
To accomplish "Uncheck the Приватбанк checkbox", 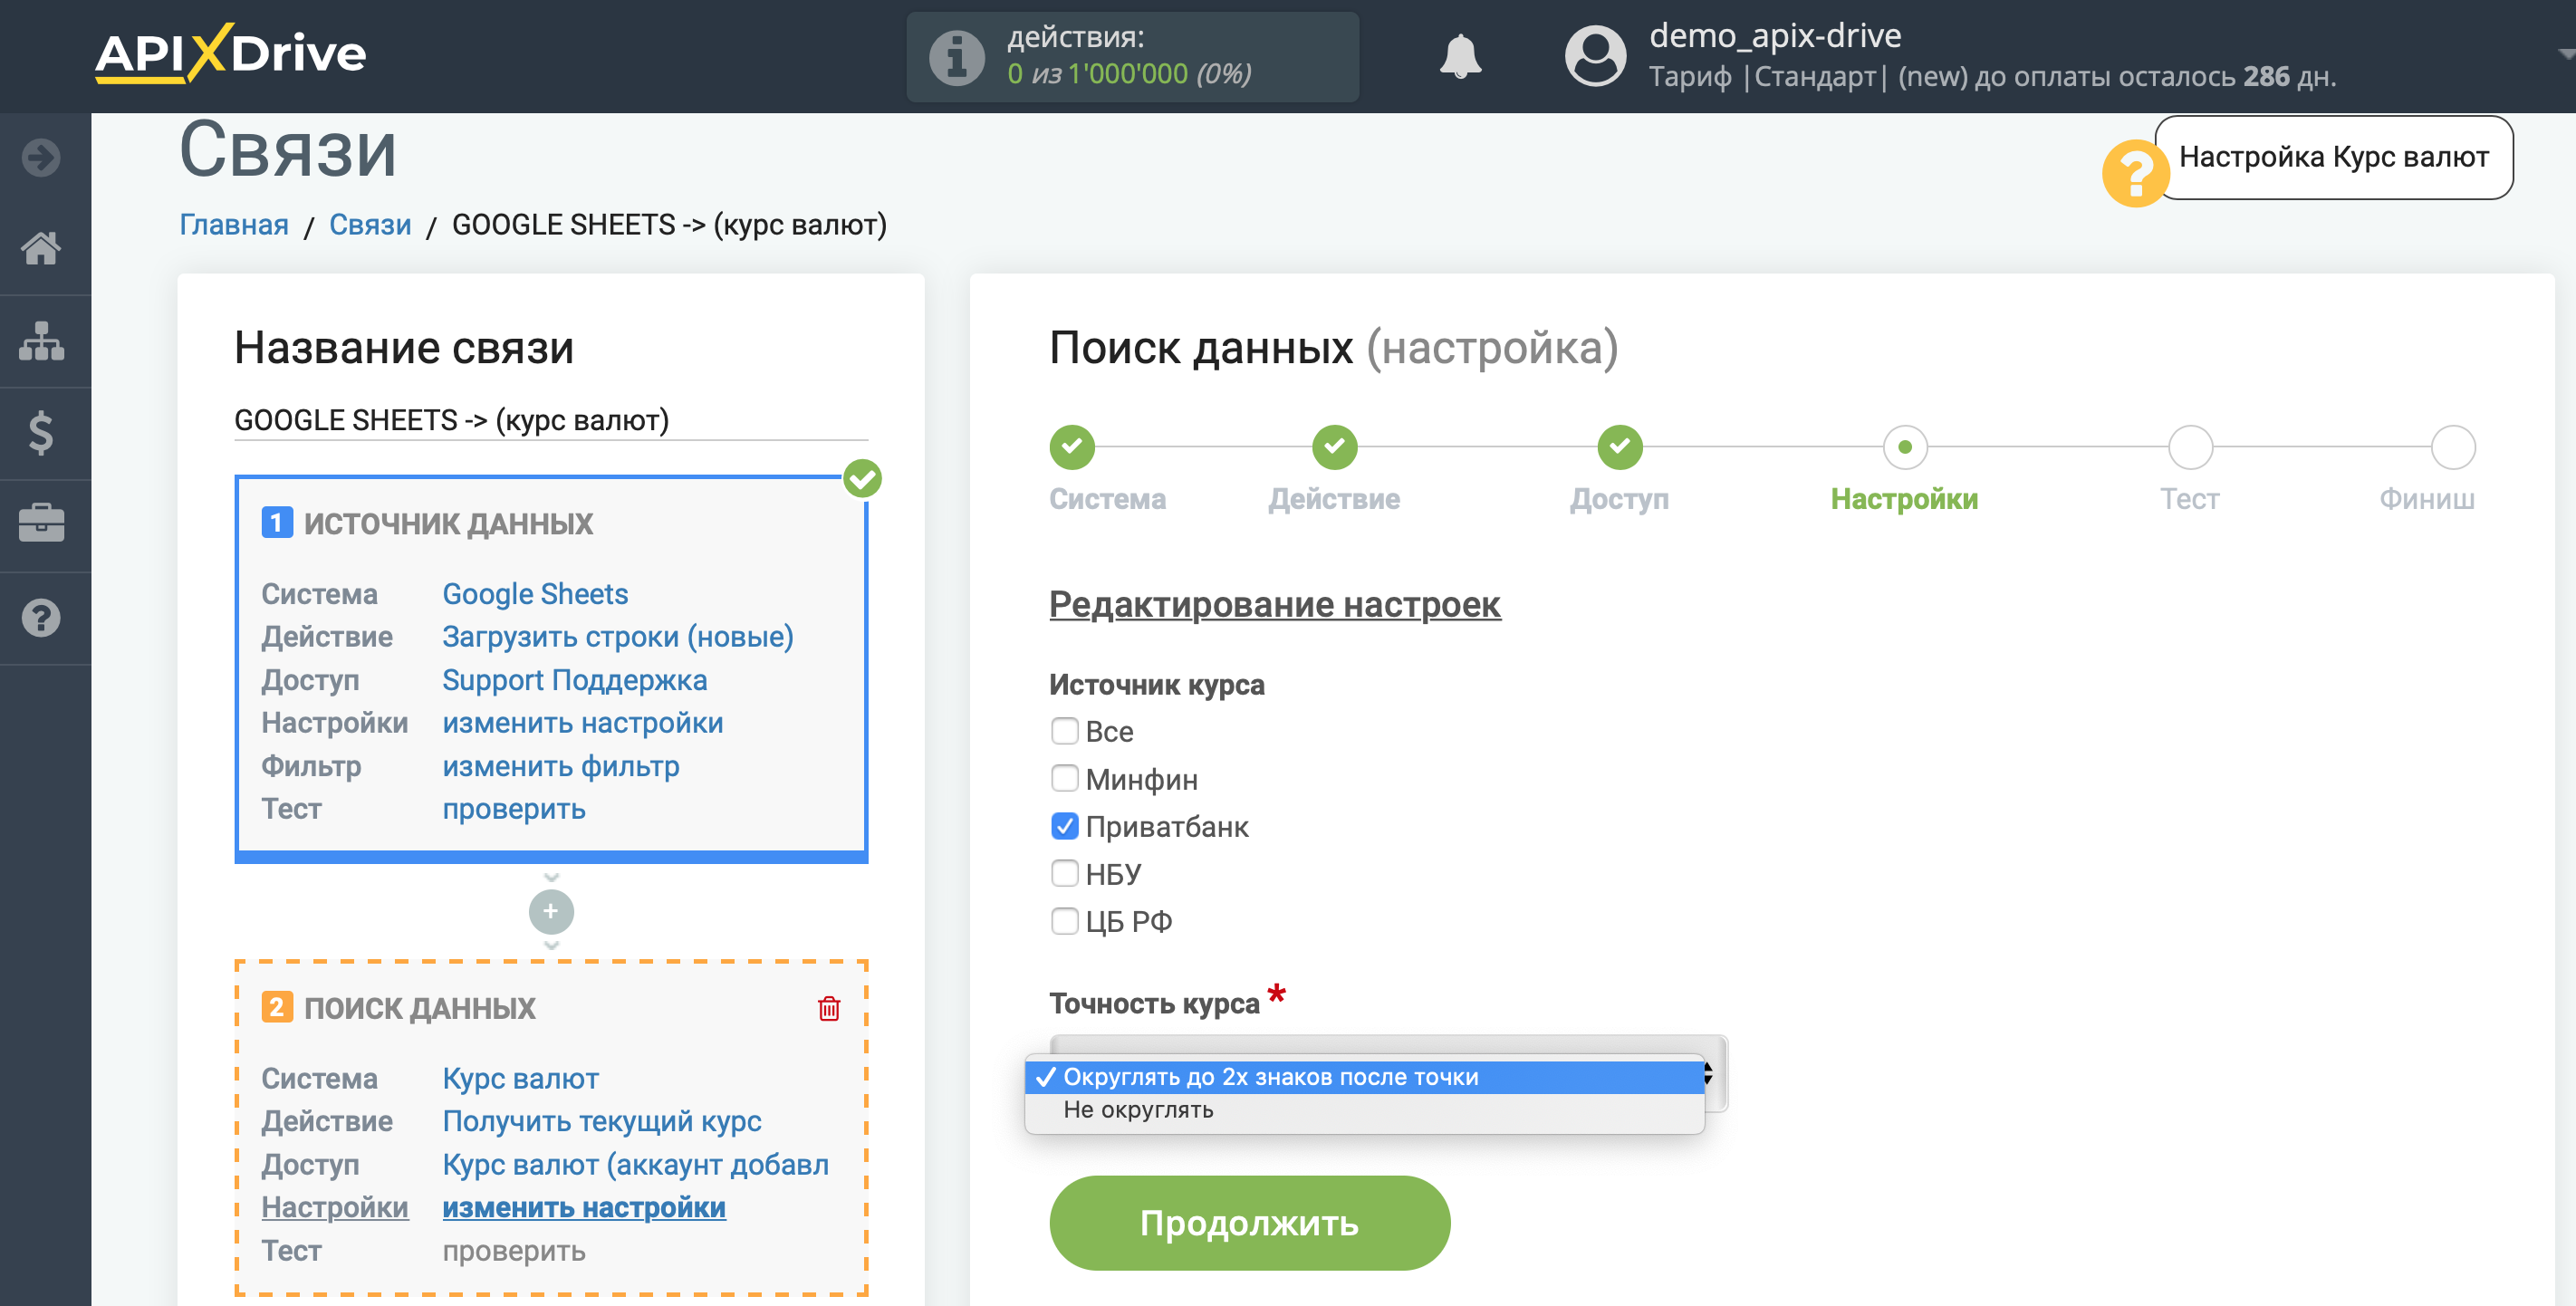I will point(1064,826).
